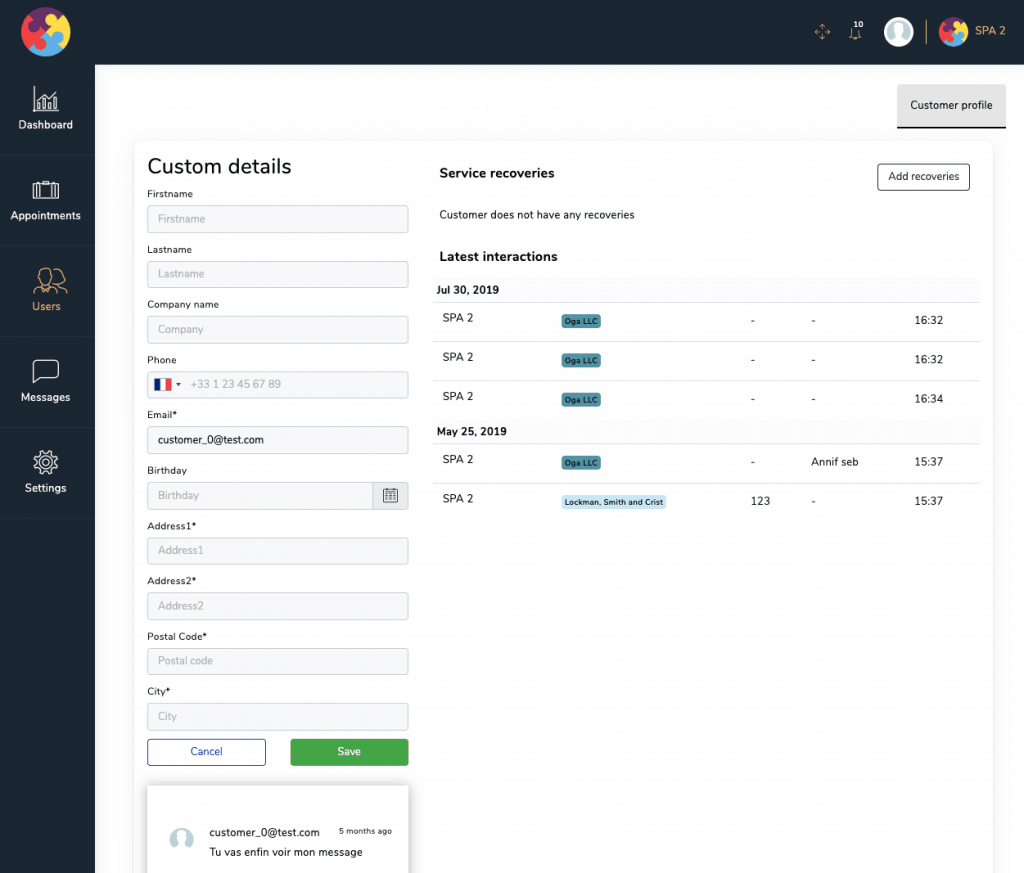Click the Add recoveries button
This screenshot has height=873, width=1024.
923,177
